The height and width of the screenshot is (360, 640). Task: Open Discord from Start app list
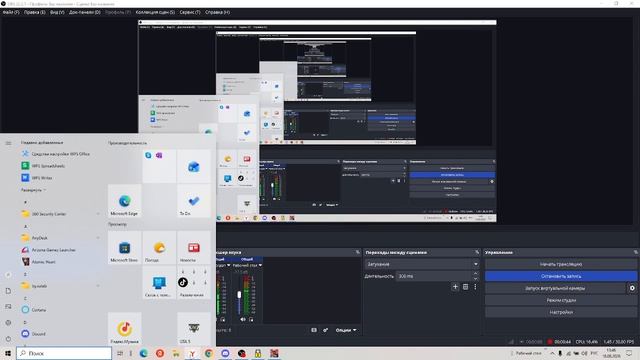33,333
